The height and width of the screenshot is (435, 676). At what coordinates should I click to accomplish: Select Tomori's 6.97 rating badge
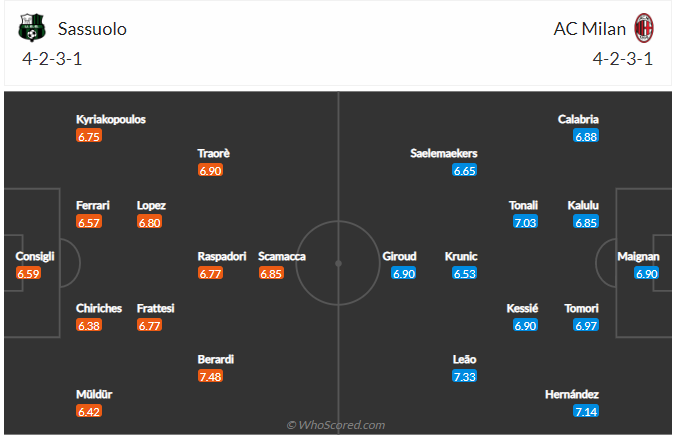pyautogui.click(x=586, y=325)
